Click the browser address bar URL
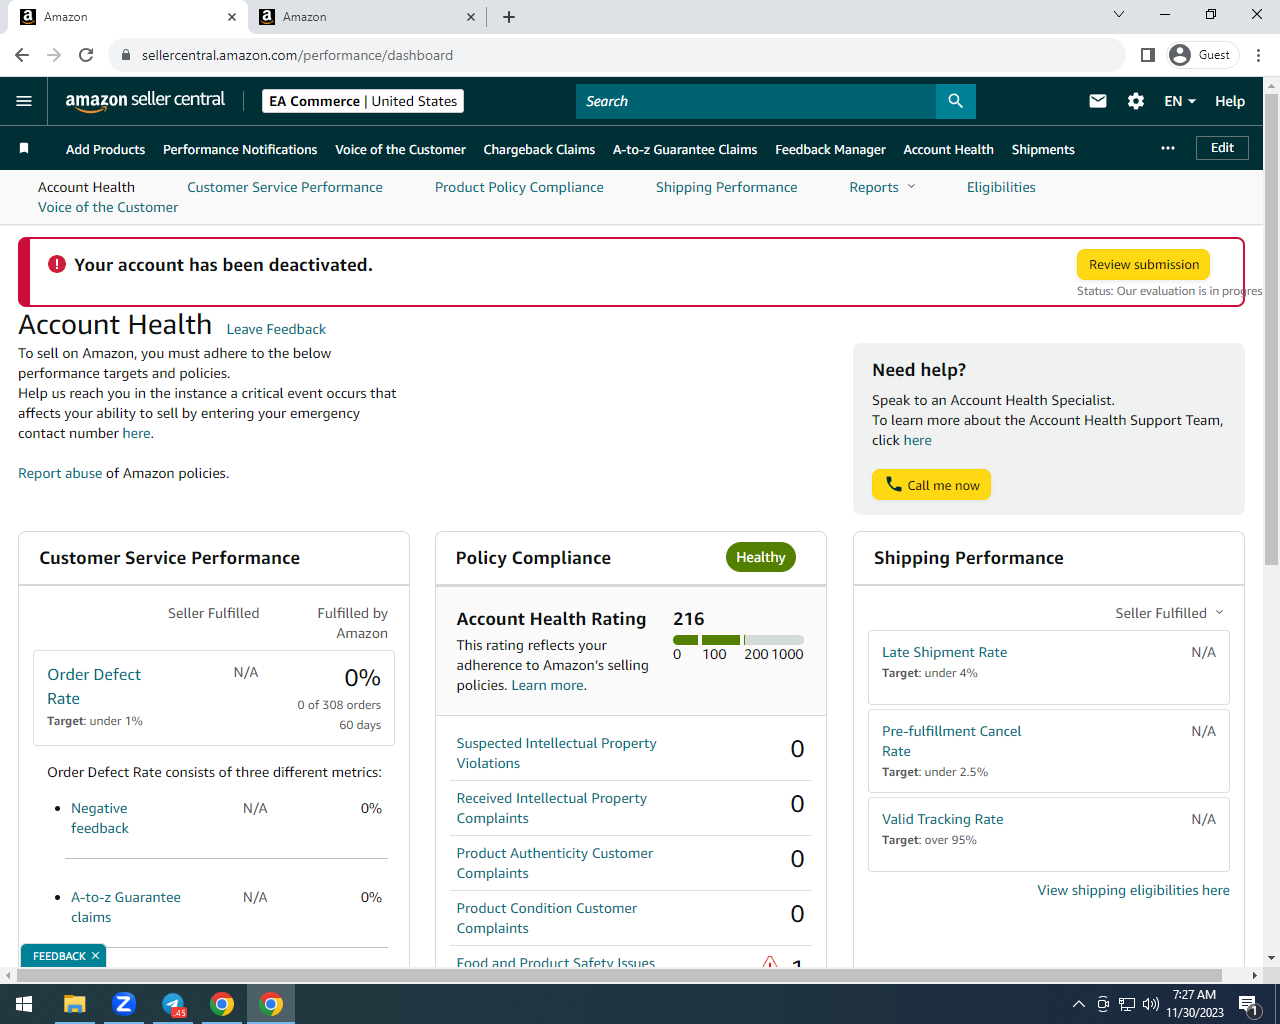Image resolution: width=1280 pixels, height=1024 pixels. coord(297,55)
